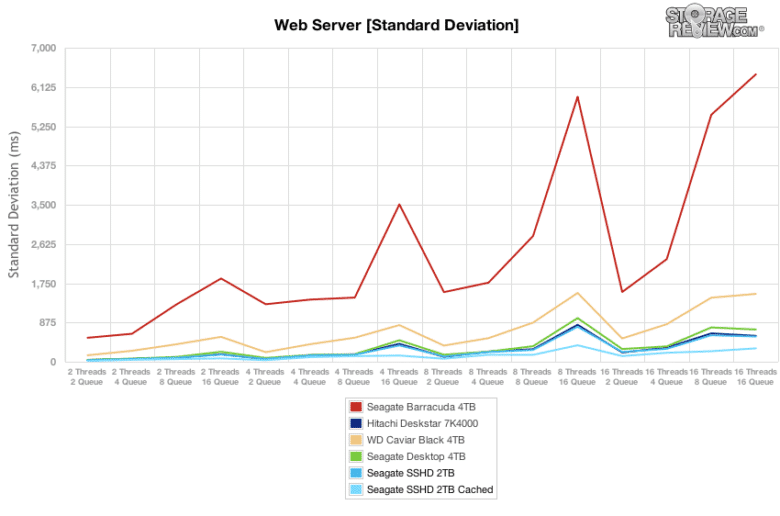Click the Barracuda red peak at 8 Threads 16 Queue

[x=578, y=97]
